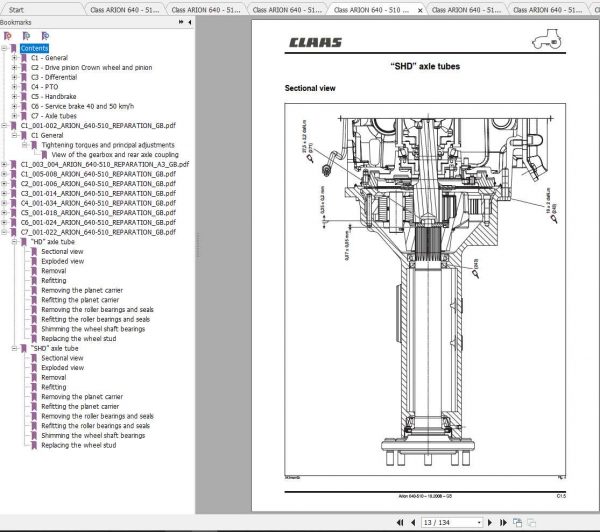Viewport: 600px width, 532px height.
Task: Click the second bookmark flag icon in Bookmarks toolbar
Action: (x=26, y=36)
